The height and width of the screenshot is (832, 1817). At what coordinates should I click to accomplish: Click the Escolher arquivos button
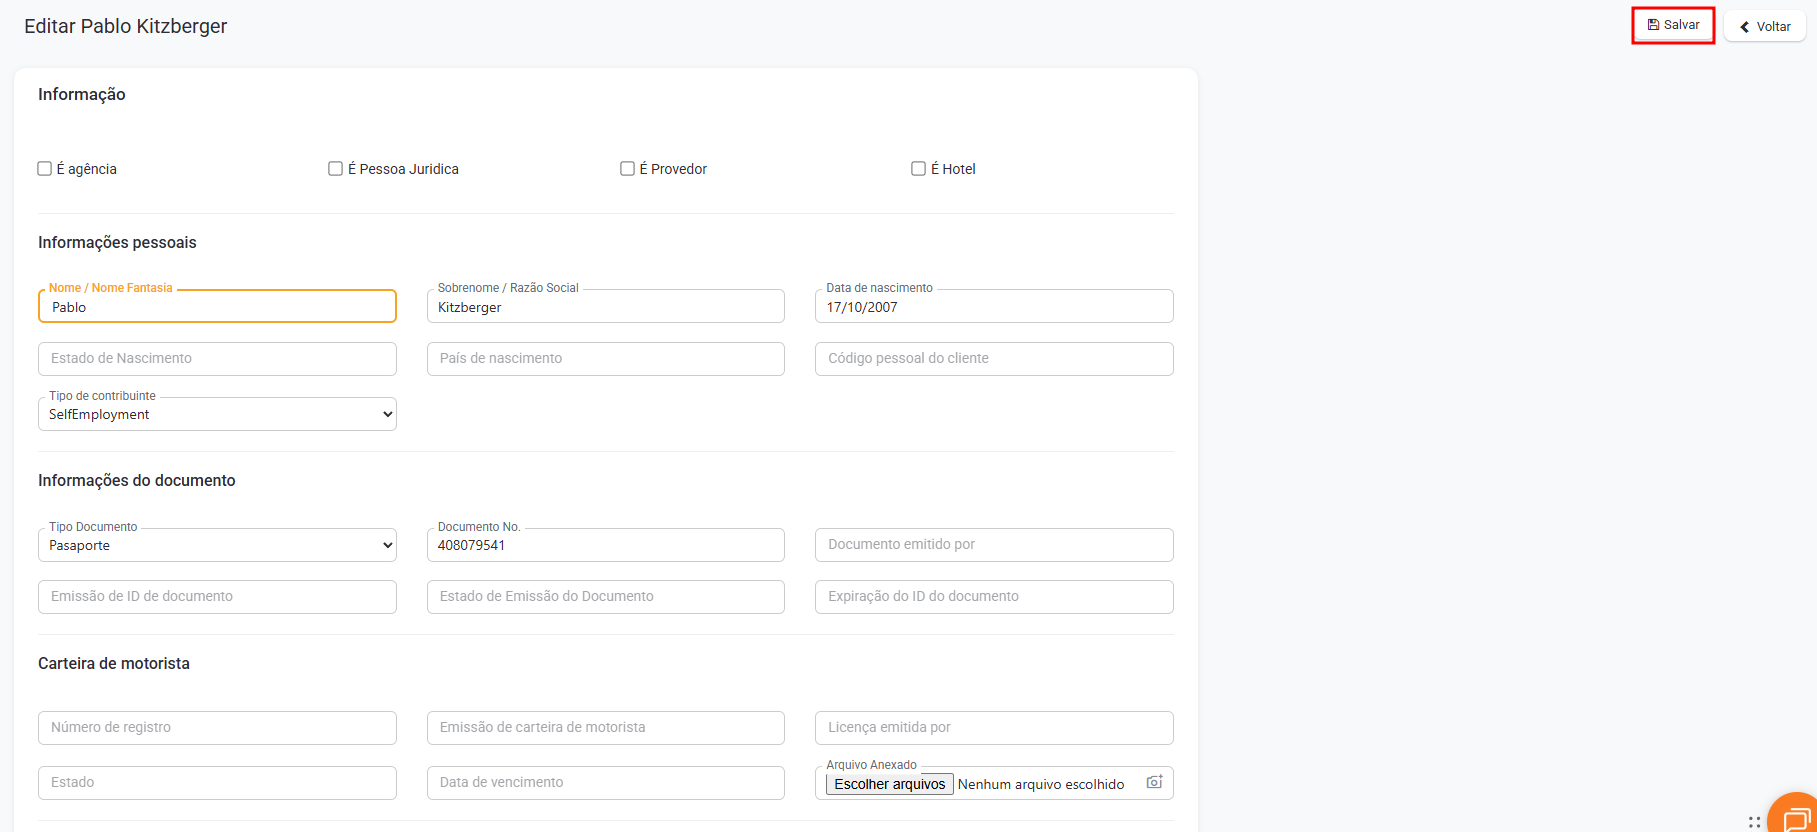889,784
